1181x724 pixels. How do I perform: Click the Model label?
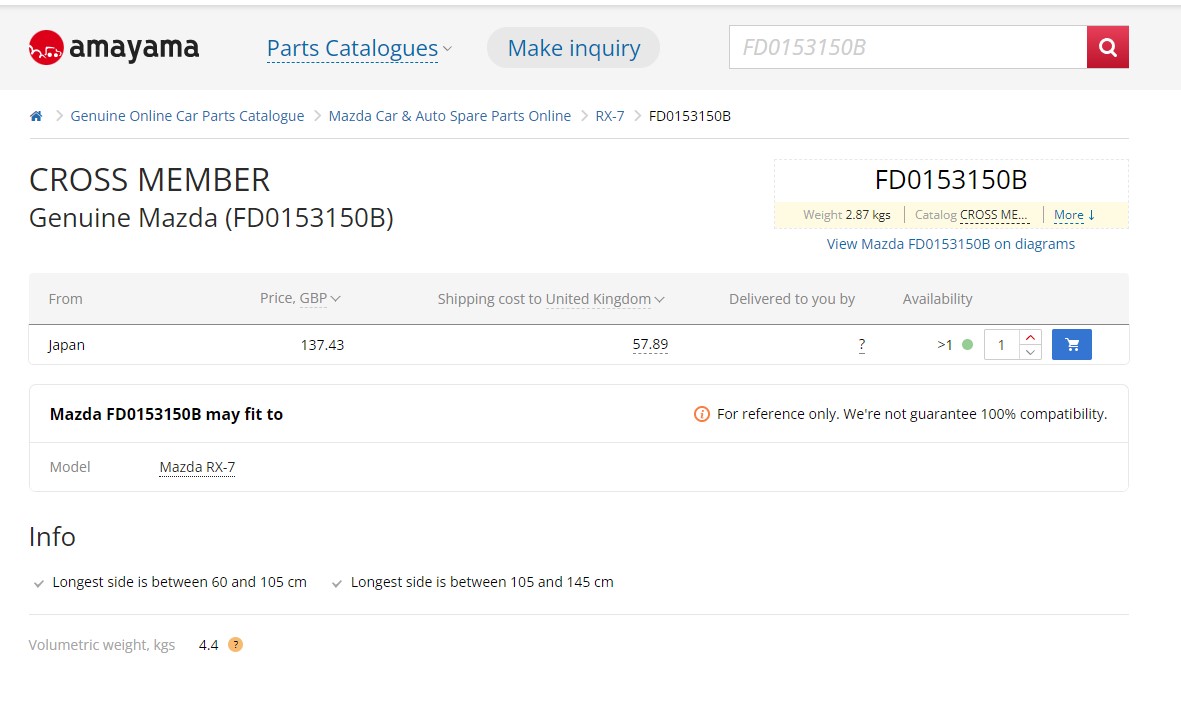70,467
